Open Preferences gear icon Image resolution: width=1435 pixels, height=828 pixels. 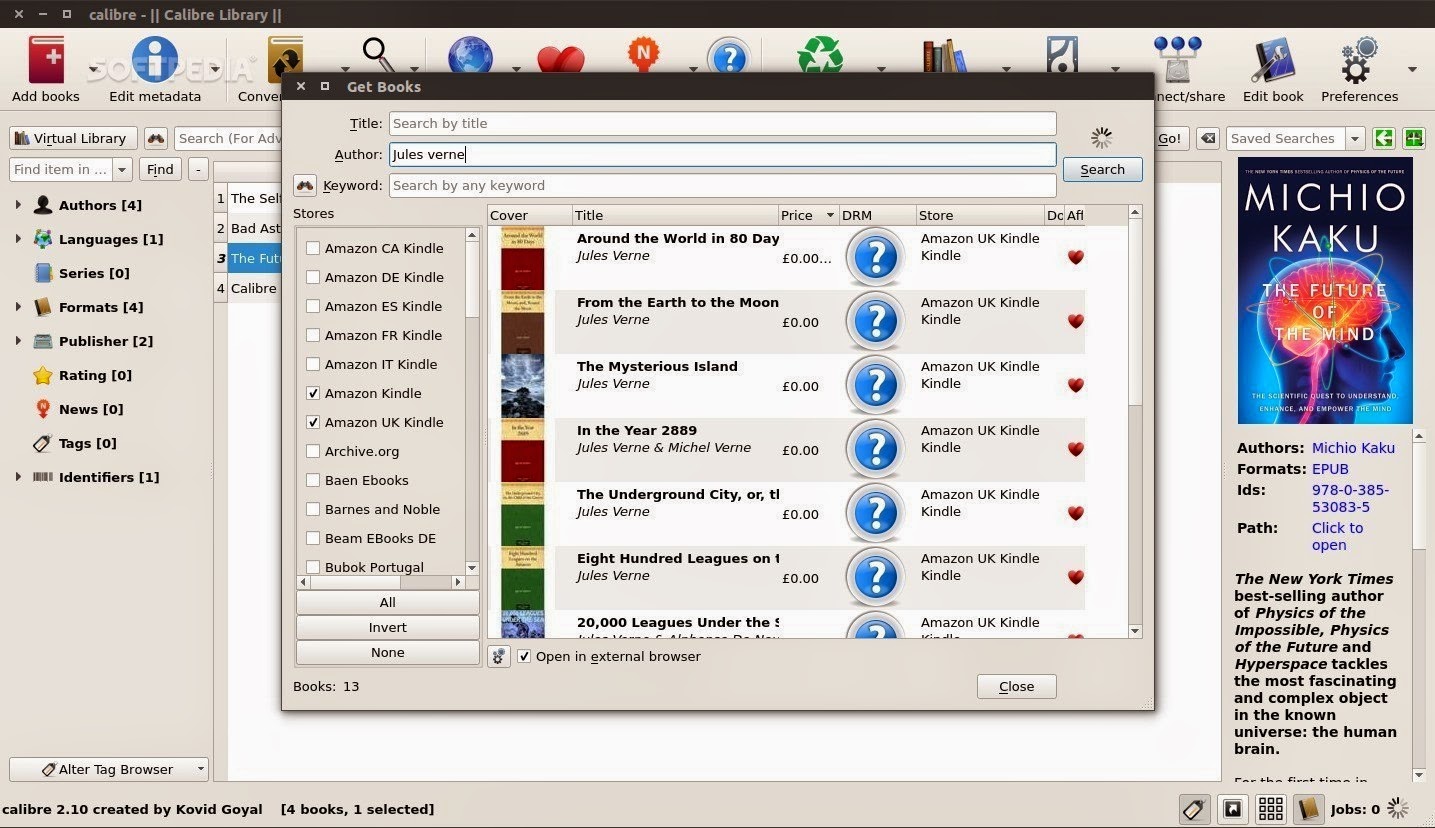[1359, 62]
